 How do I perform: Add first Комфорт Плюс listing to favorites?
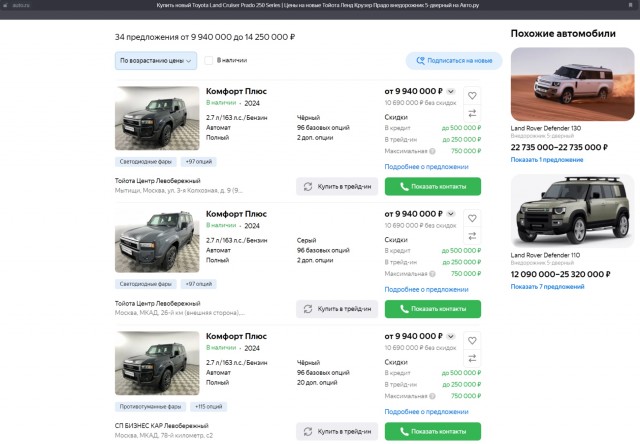pos(472,95)
